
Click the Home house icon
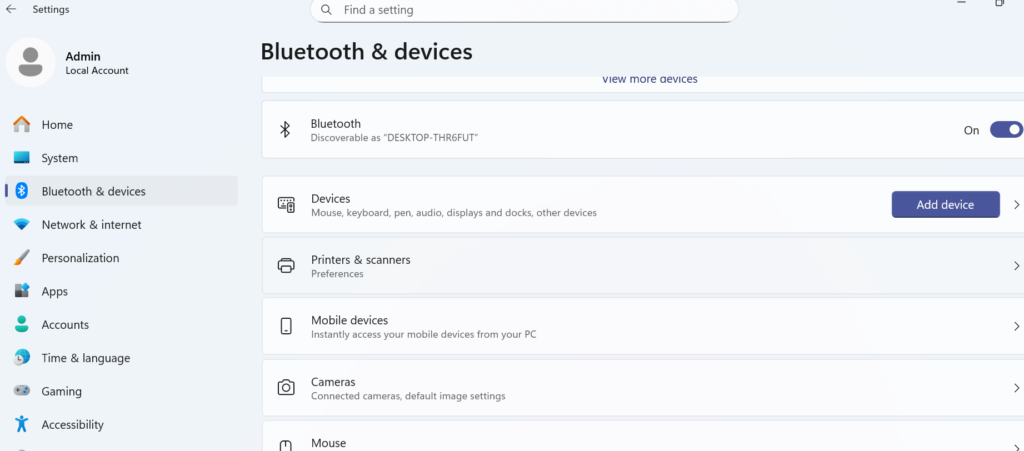click(x=22, y=124)
